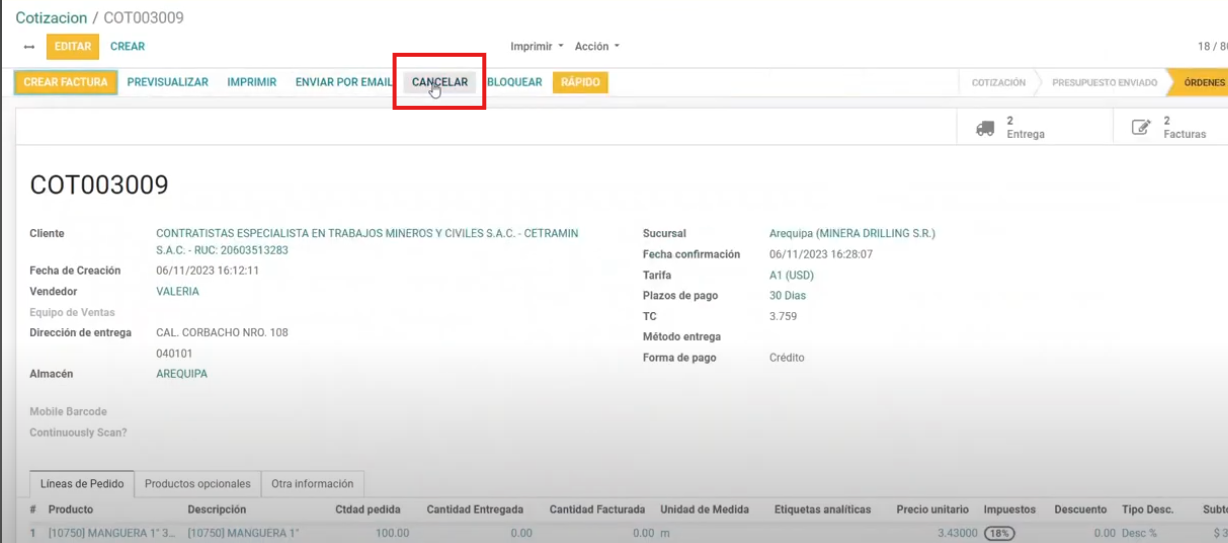Click the 18% tax tag
Screen dimensions: 1228x543
(x=1000, y=534)
